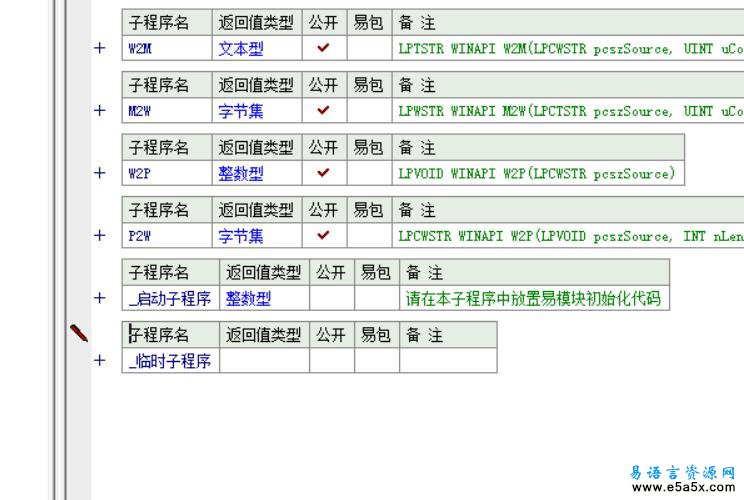Viewport: 744px width, 500px height.
Task: Expand the M2W subroutine
Action: pyautogui.click(x=100, y=111)
